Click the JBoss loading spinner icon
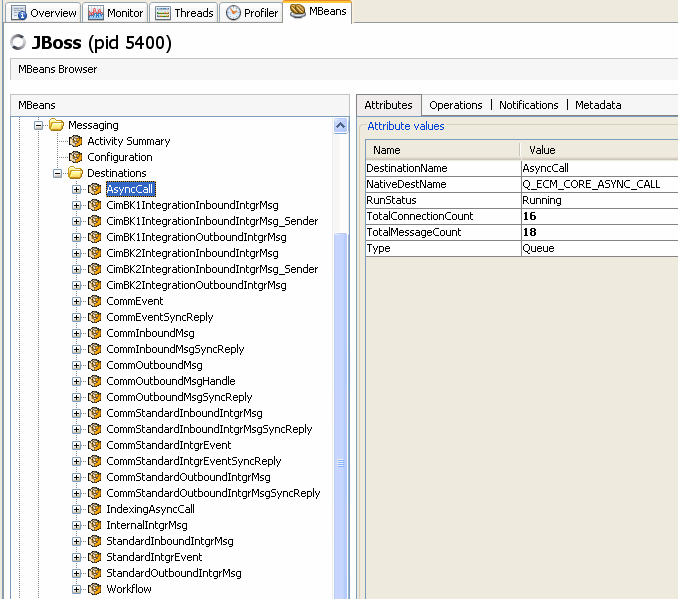This screenshot has height=599, width=678. click(18, 42)
